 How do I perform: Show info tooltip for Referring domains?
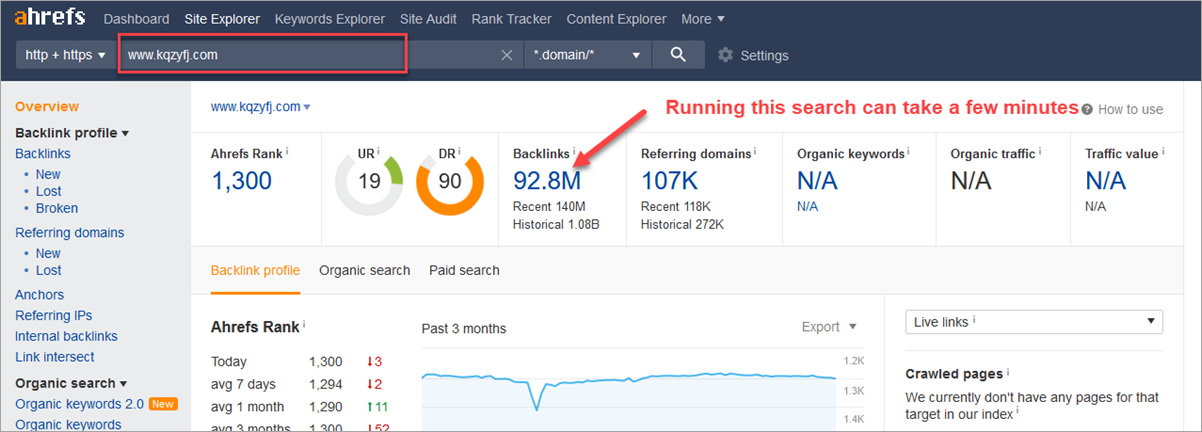pyautogui.click(x=756, y=152)
